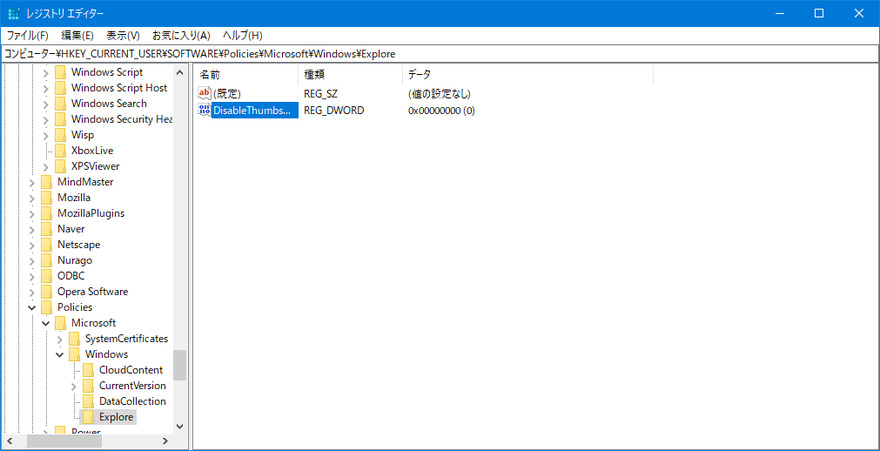Select the Mozilla folder icon
The width and height of the screenshot is (880, 451).
(x=47, y=198)
